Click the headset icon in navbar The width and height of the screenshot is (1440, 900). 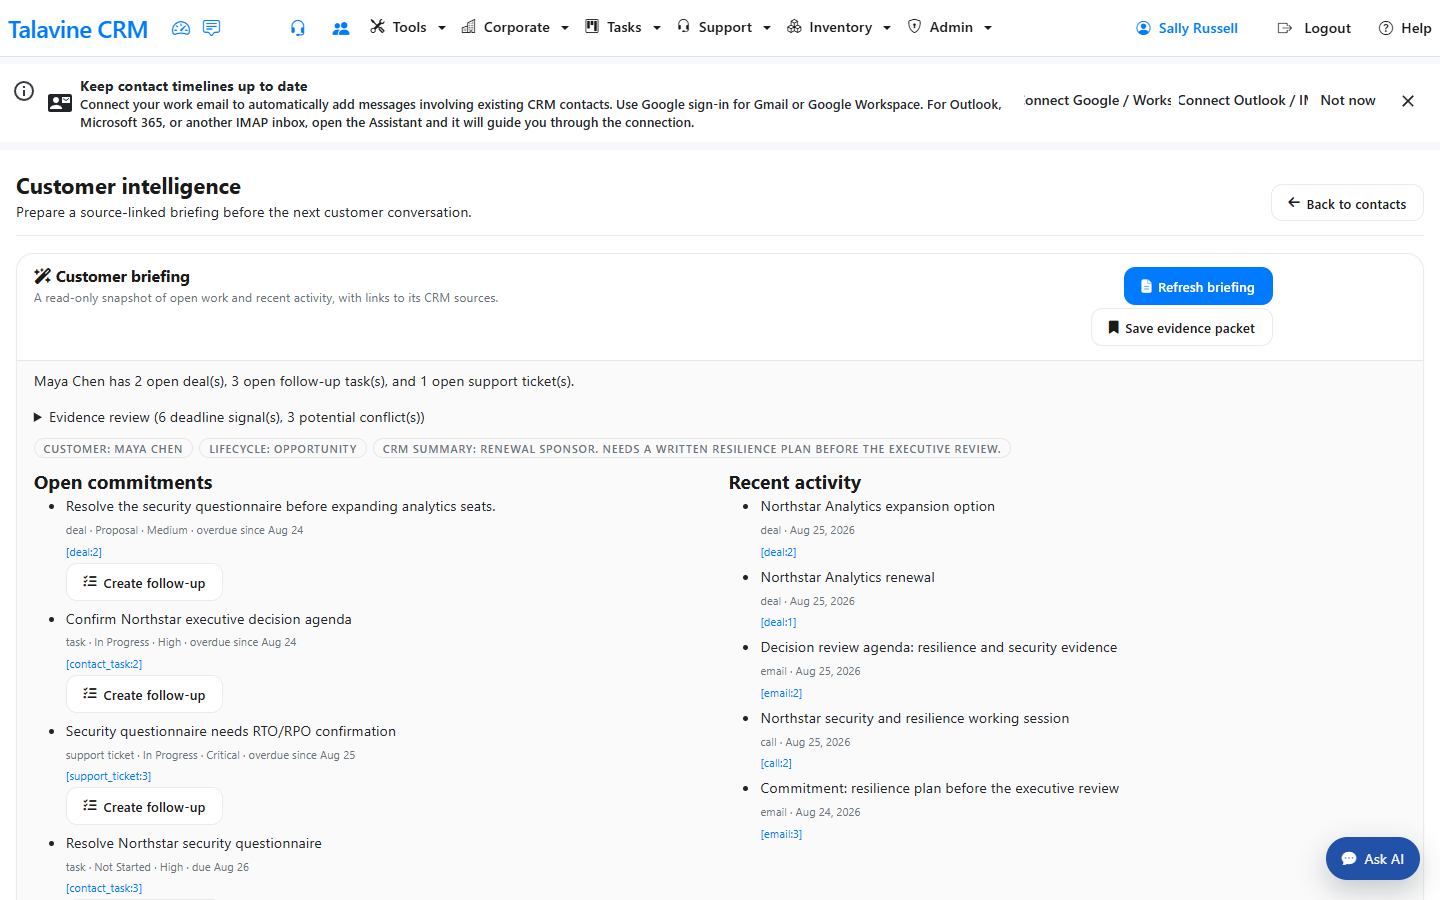point(298,28)
